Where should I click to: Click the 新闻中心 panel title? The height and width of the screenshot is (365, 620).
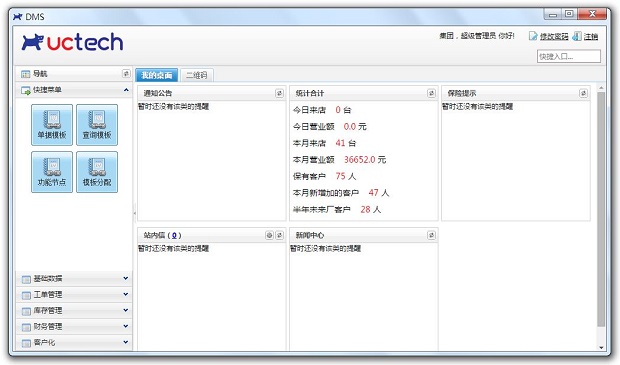coord(310,235)
